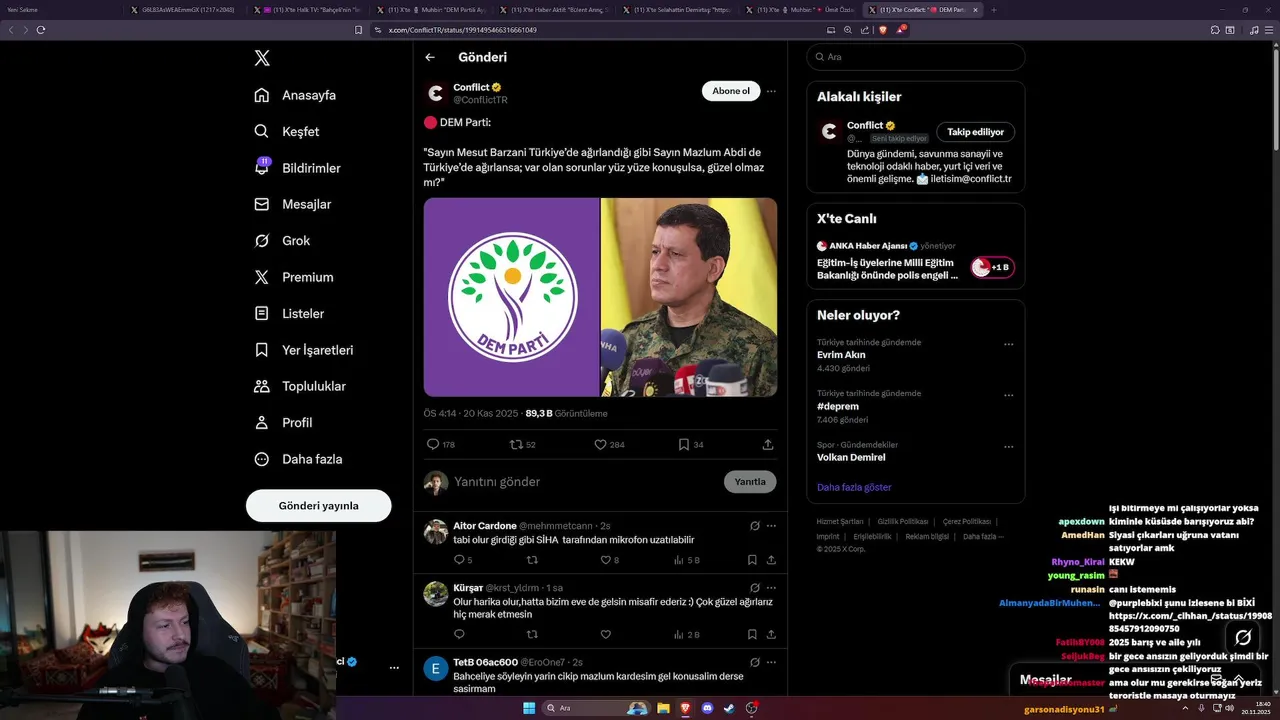This screenshot has height=720, width=1280.
Task: Click the Ara search field on X
Action: coord(915,57)
